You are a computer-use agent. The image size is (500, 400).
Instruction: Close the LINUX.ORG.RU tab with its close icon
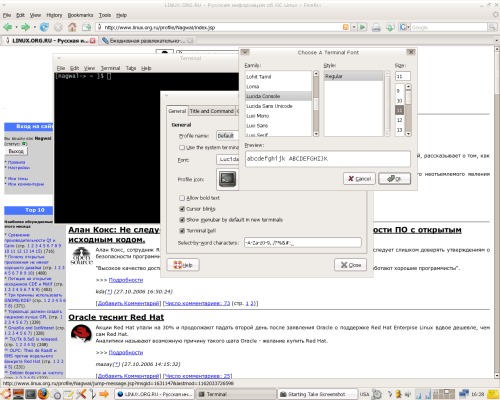92,41
